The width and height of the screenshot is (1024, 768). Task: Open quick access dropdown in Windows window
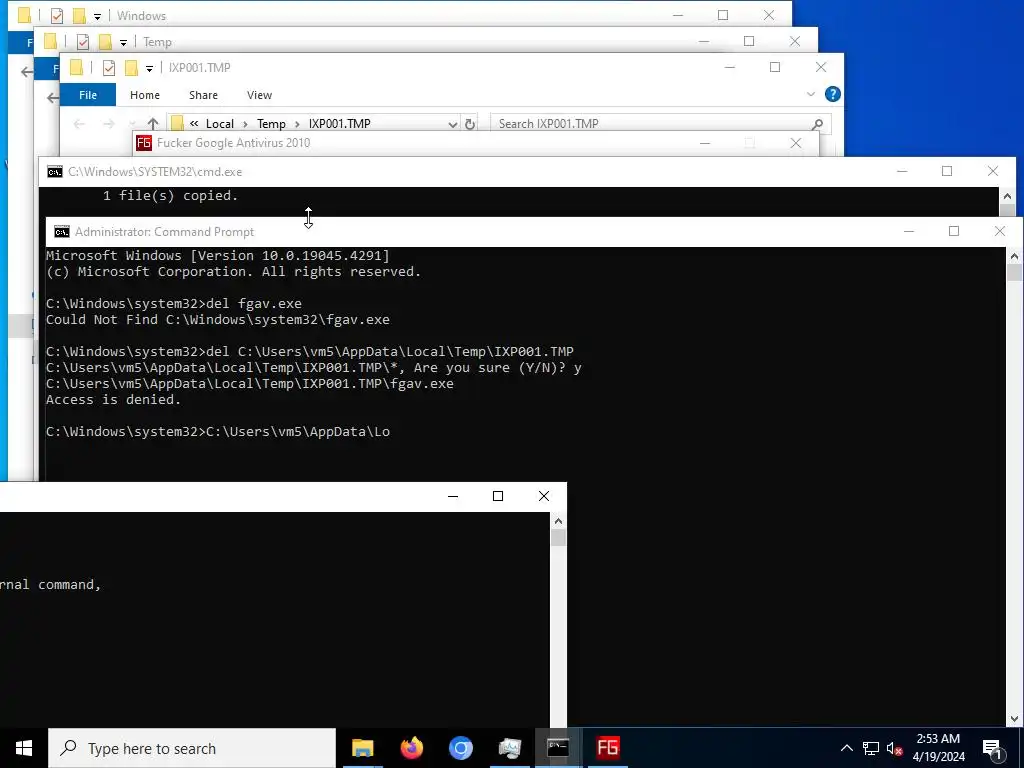(97, 16)
